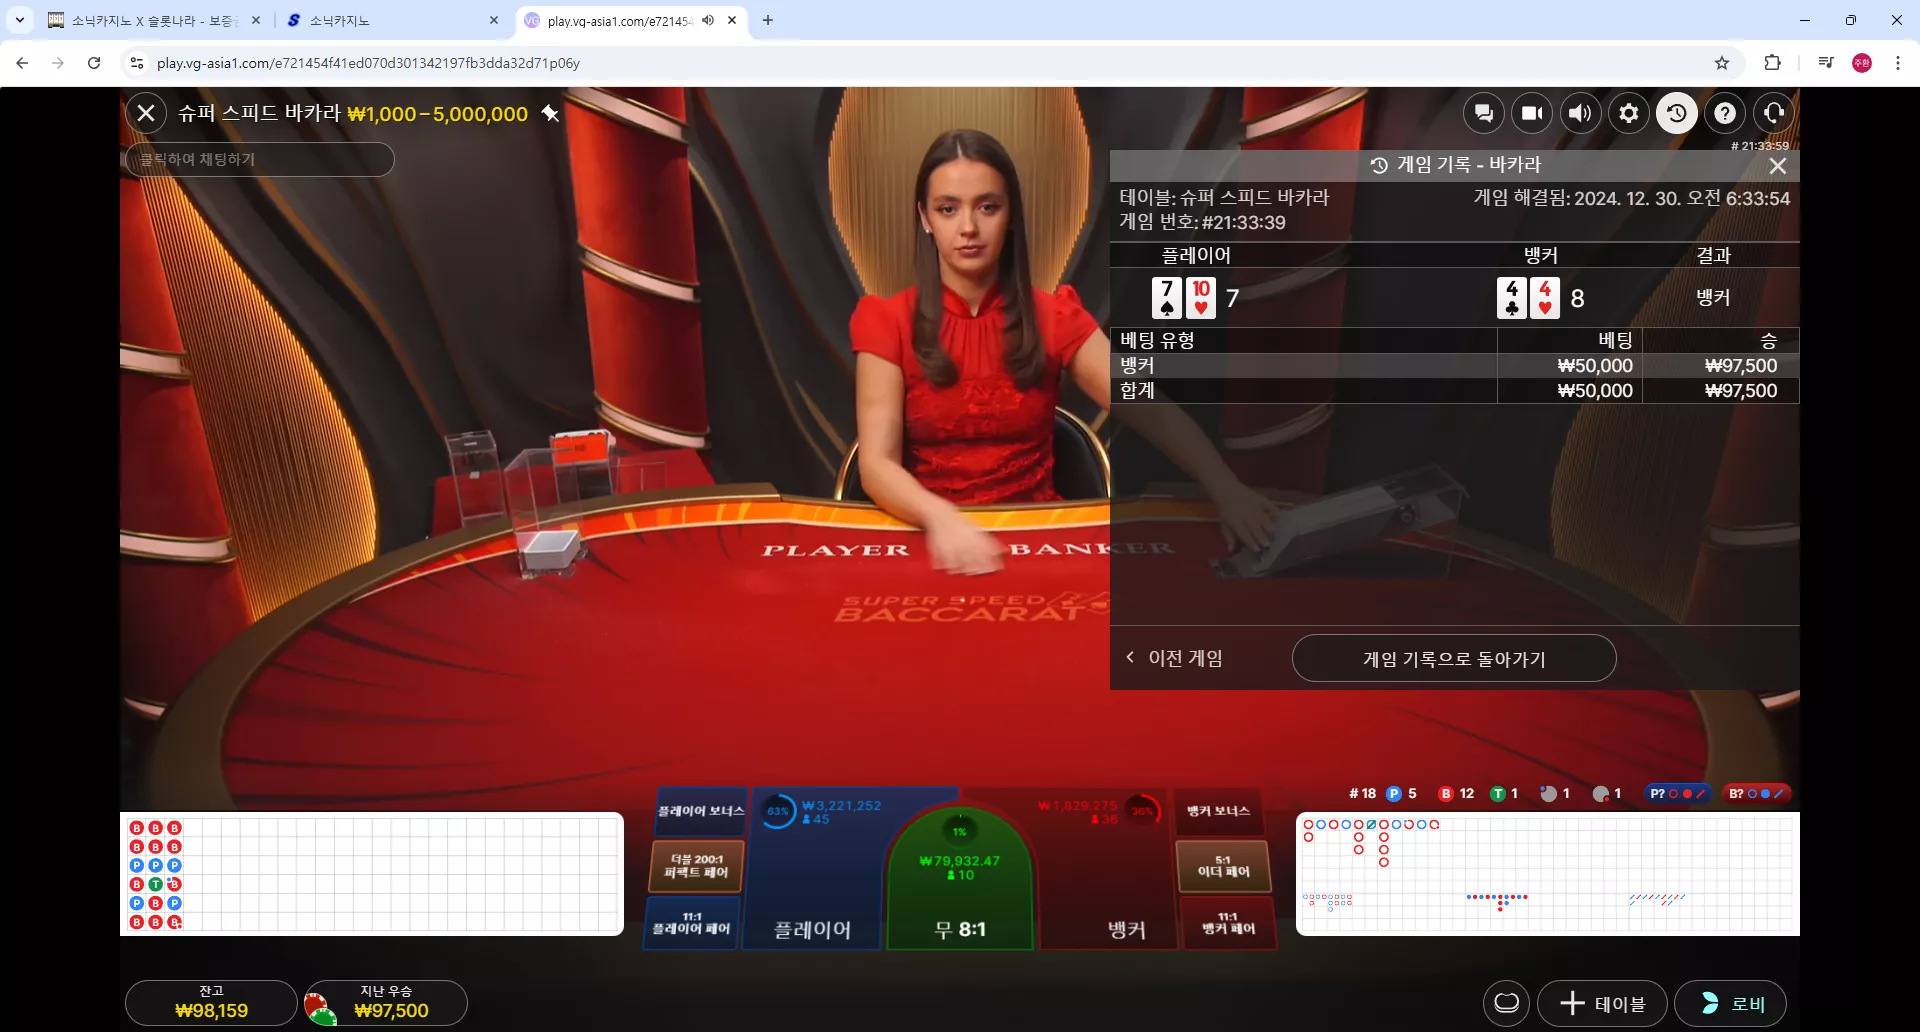Click the round oval icon button near 테이블
The height and width of the screenshot is (1032, 1920).
(1507, 1003)
